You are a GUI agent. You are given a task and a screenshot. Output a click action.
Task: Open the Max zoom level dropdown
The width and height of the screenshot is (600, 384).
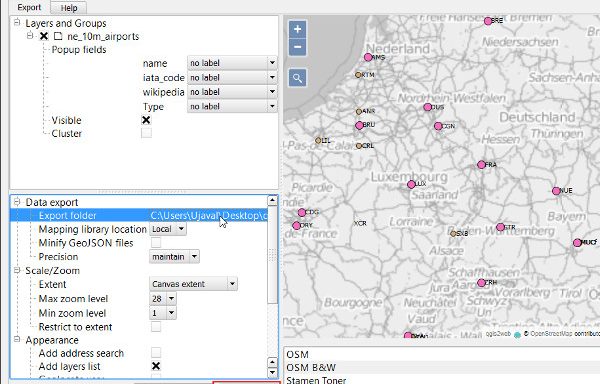tap(163, 298)
